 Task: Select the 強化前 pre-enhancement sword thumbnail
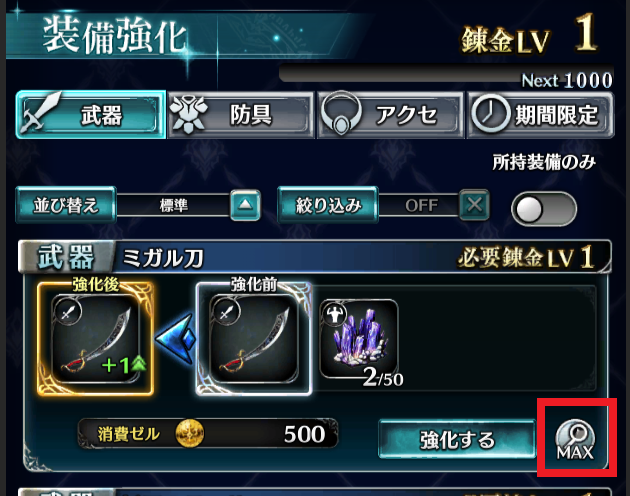tap(254, 339)
